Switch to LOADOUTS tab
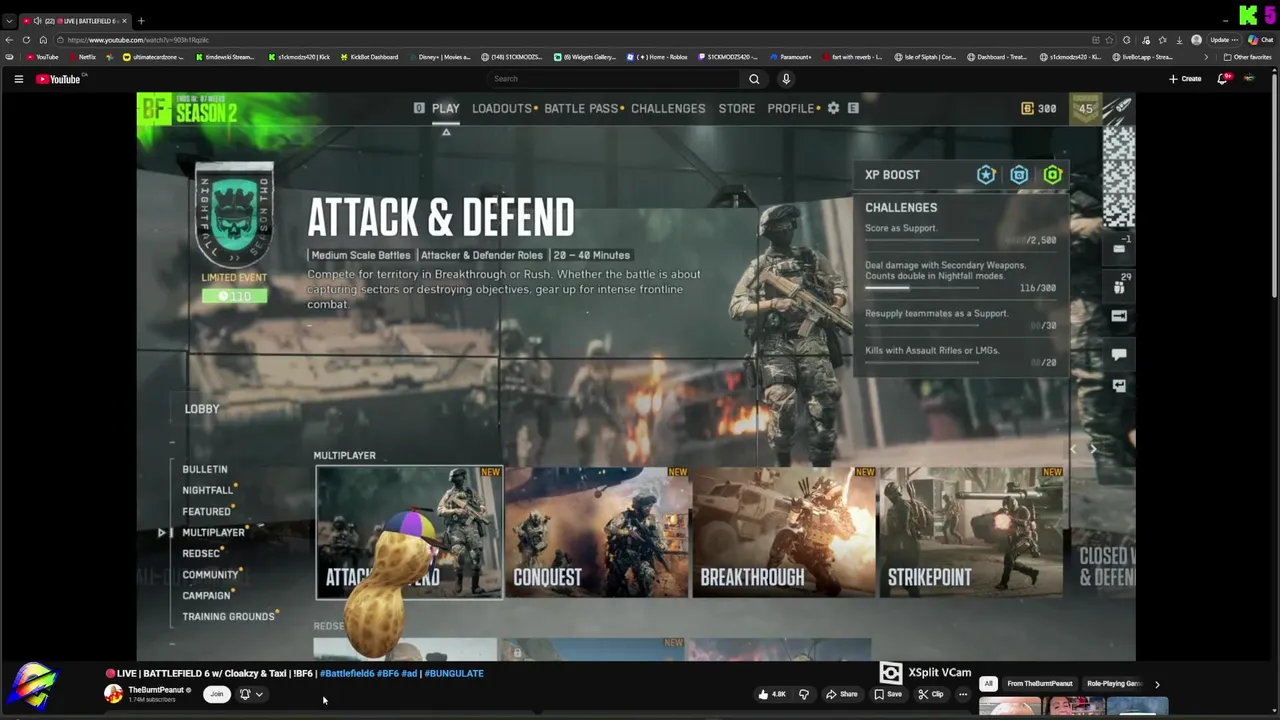The height and width of the screenshot is (720, 1280). coord(502,108)
